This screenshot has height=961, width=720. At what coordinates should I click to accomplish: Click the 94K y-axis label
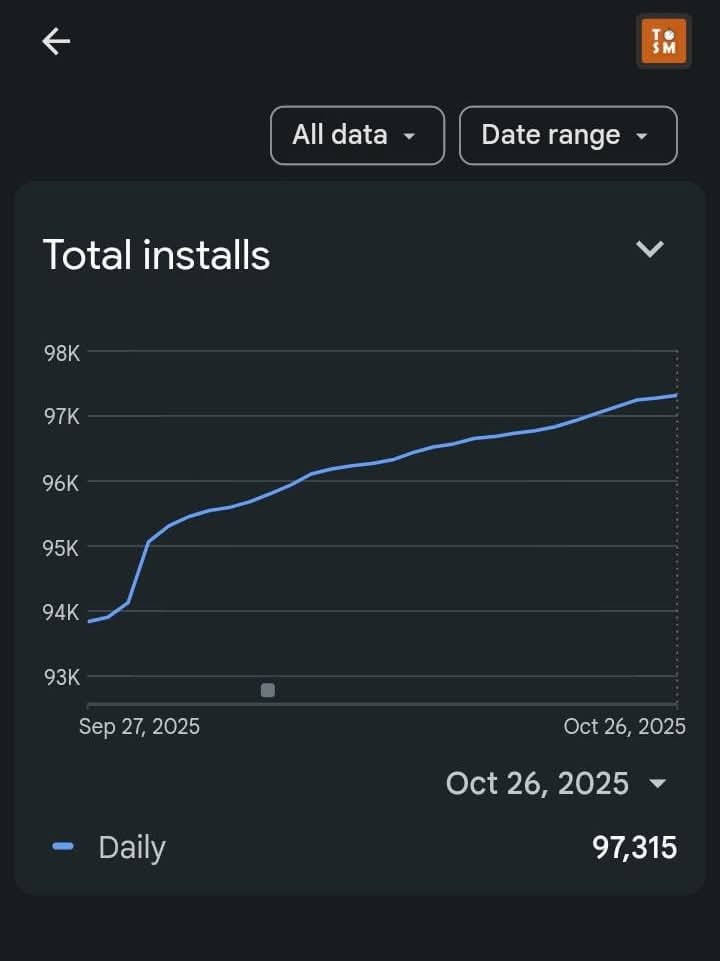(x=62, y=612)
